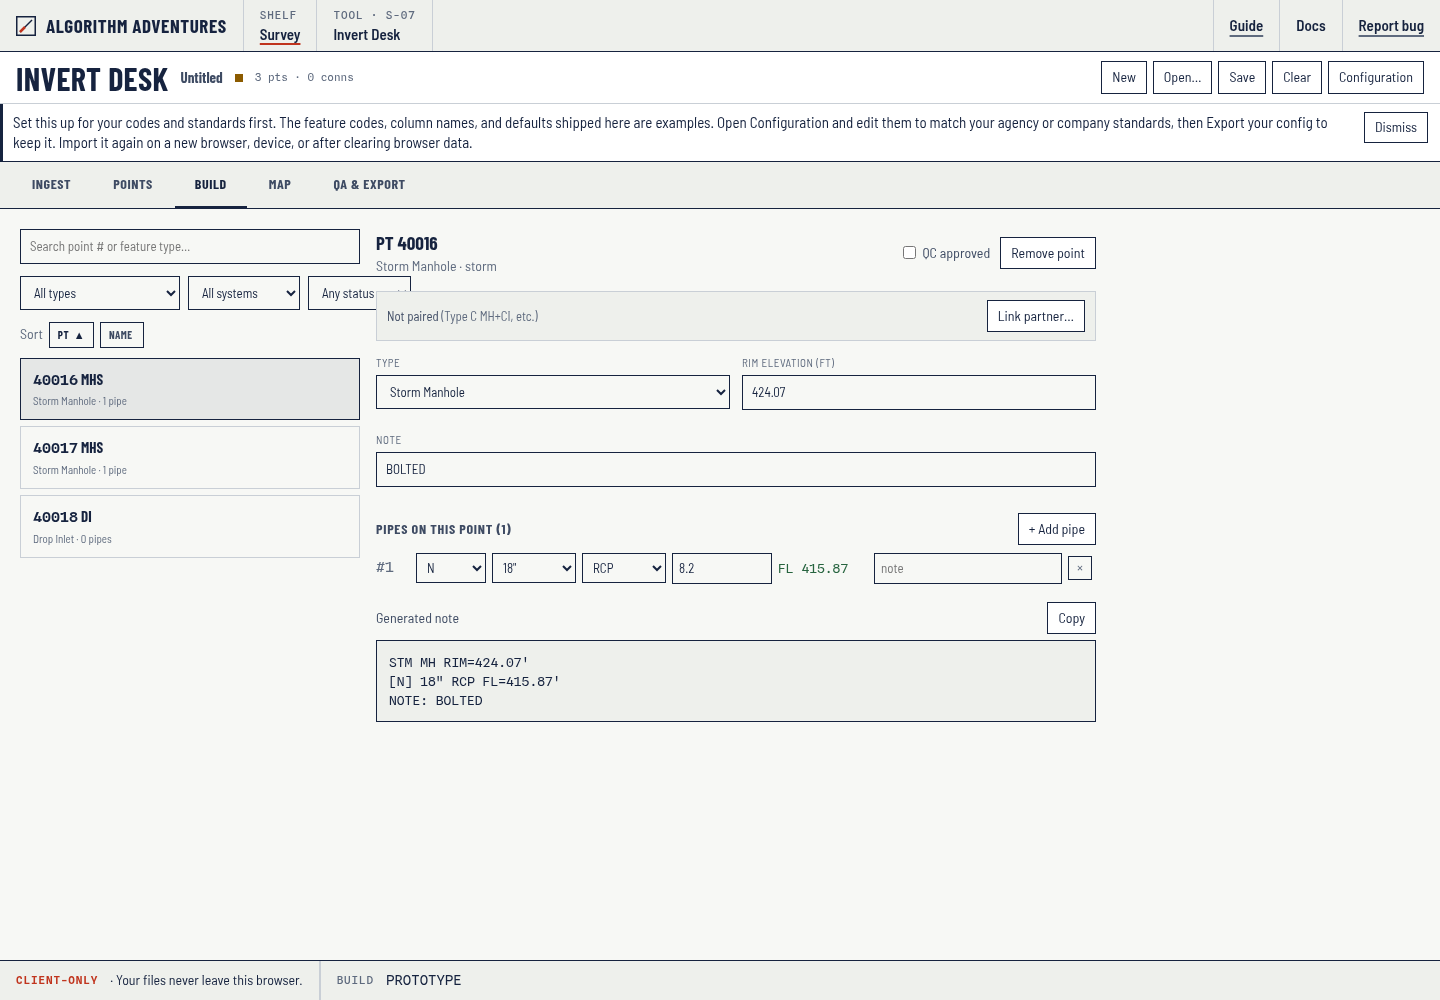1440x1000 pixels.
Task: Sort the list by NAME
Action: point(121,335)
